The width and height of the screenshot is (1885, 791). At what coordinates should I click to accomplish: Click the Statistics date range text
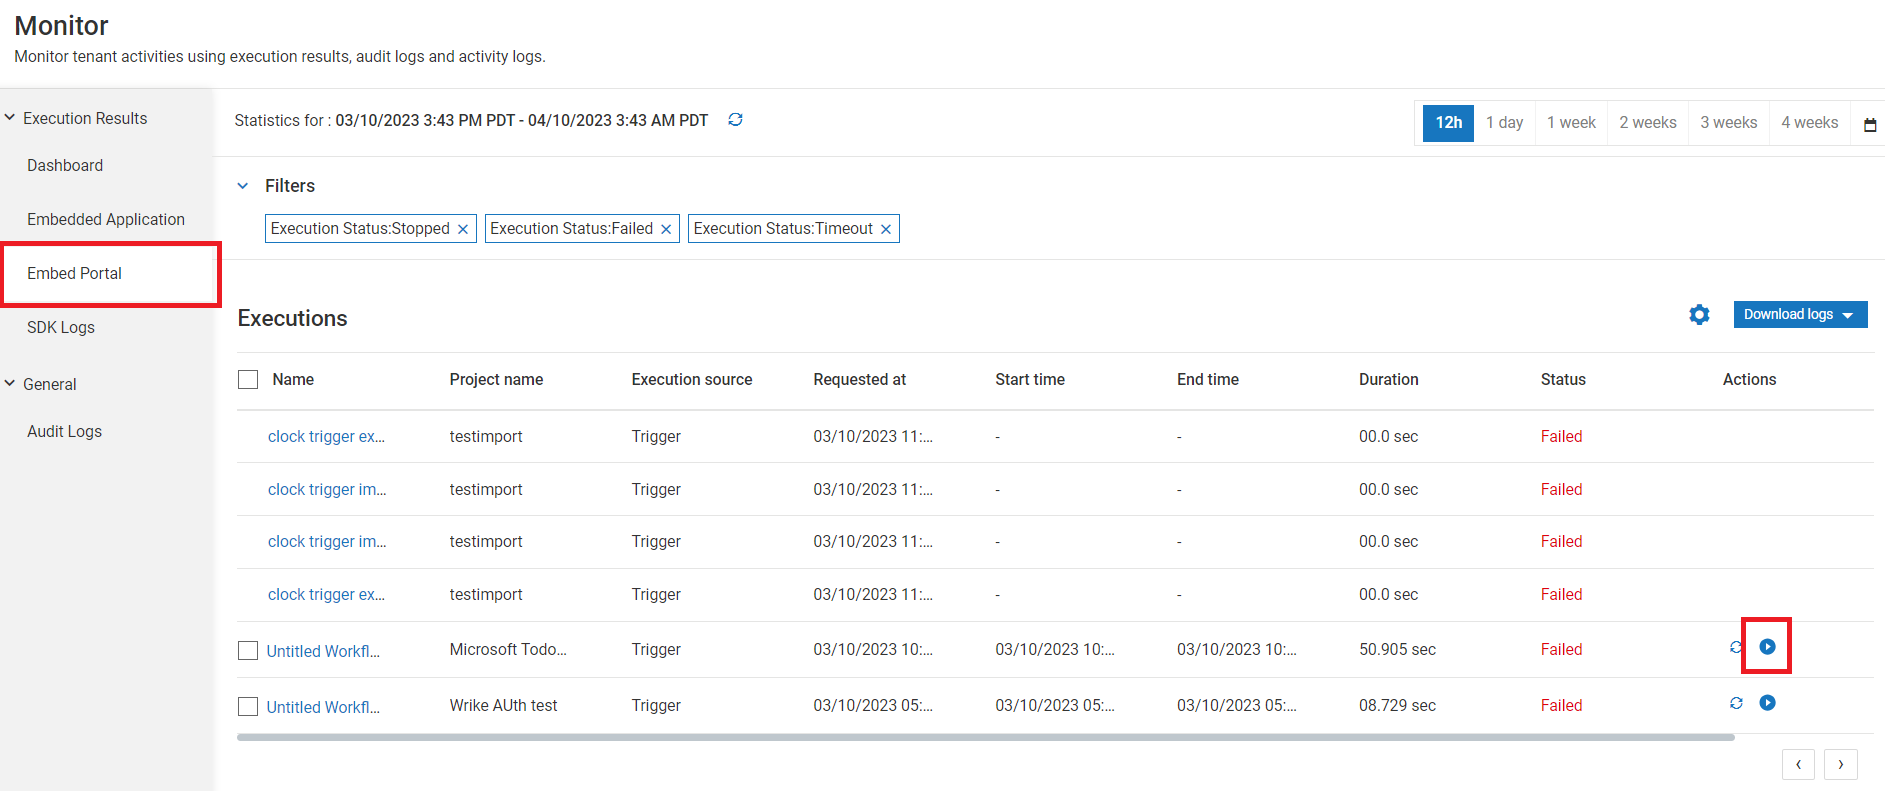521,121
